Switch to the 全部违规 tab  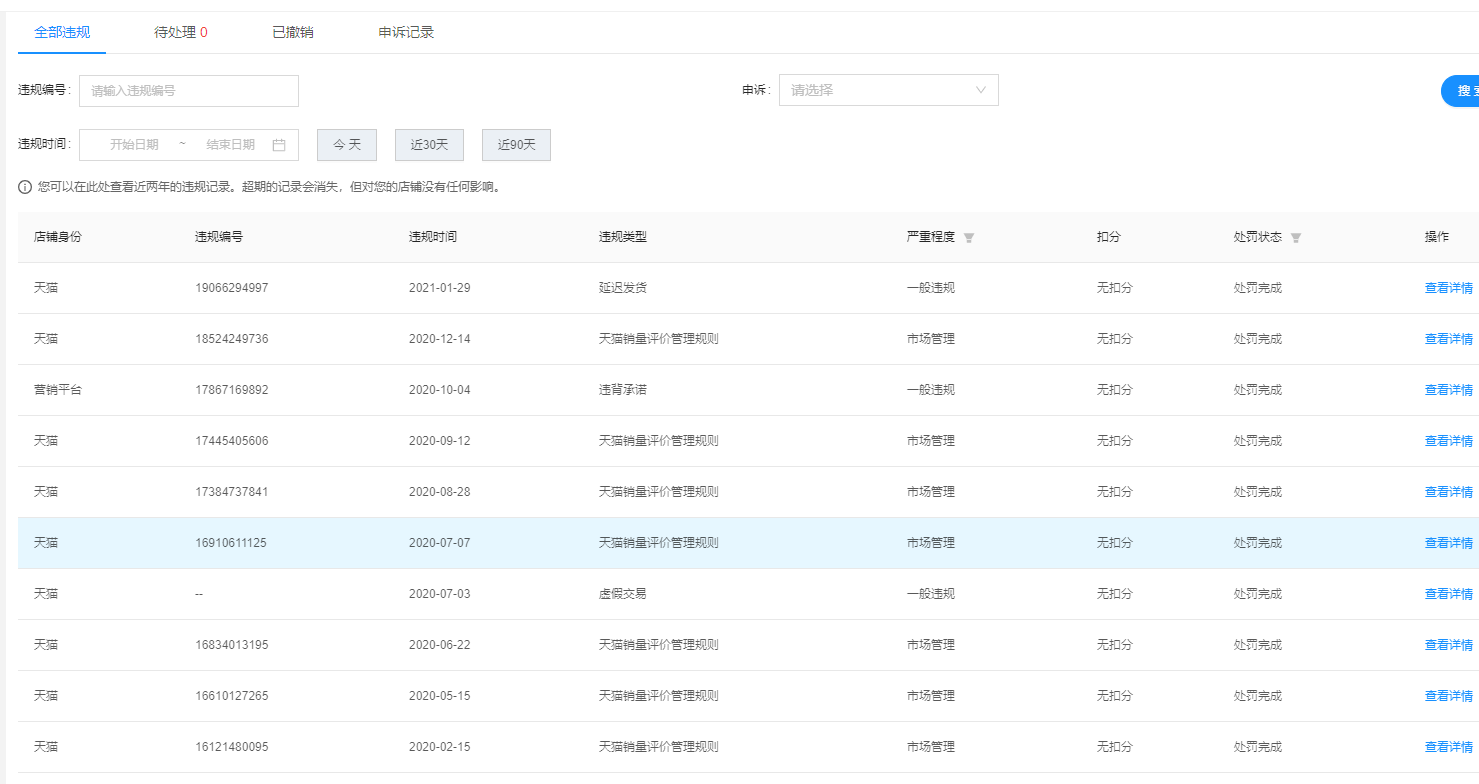tap(62, 32)
